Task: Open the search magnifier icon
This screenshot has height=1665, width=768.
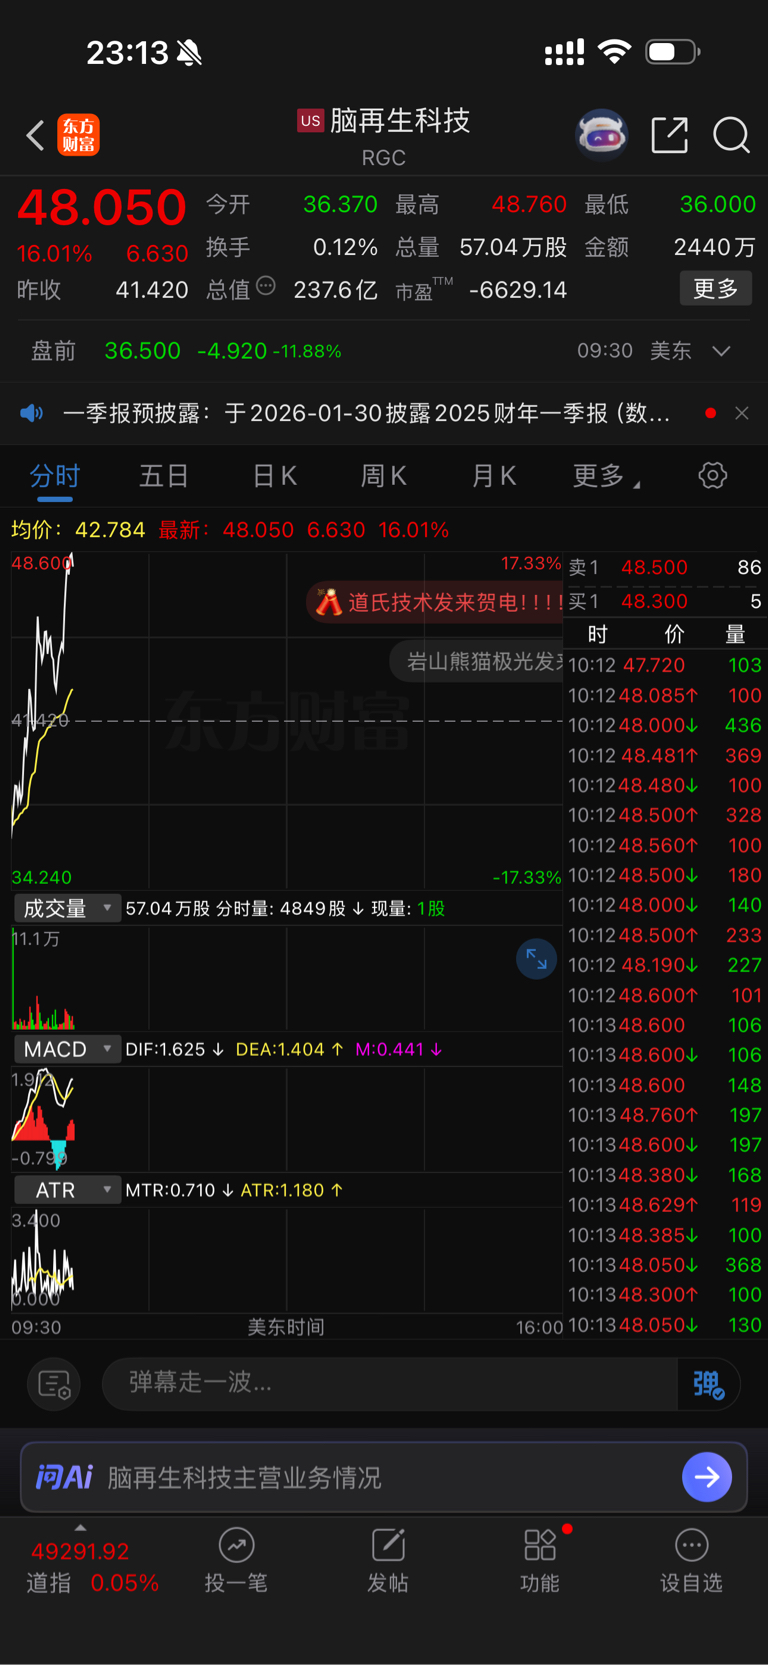Action: (731, 134)
